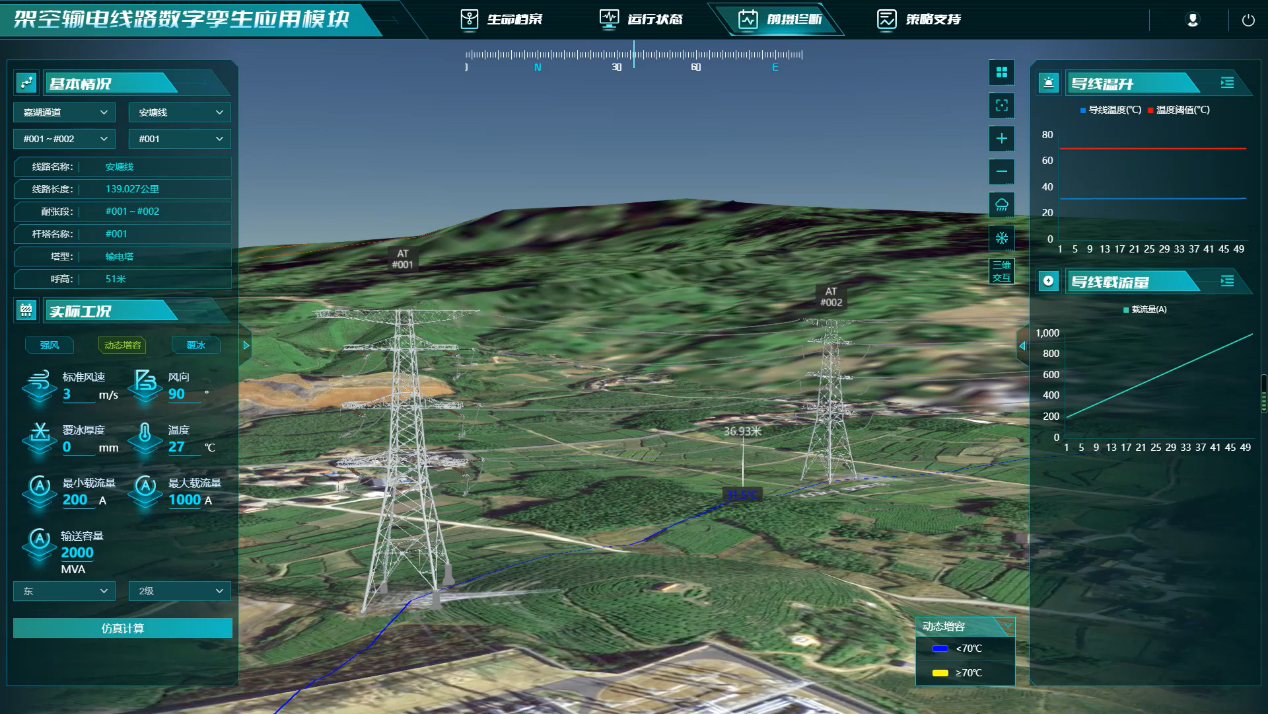Toggle the 三维交互 mode button
This screenshot has width=1268, height=714.
(x=1001, y=271)
